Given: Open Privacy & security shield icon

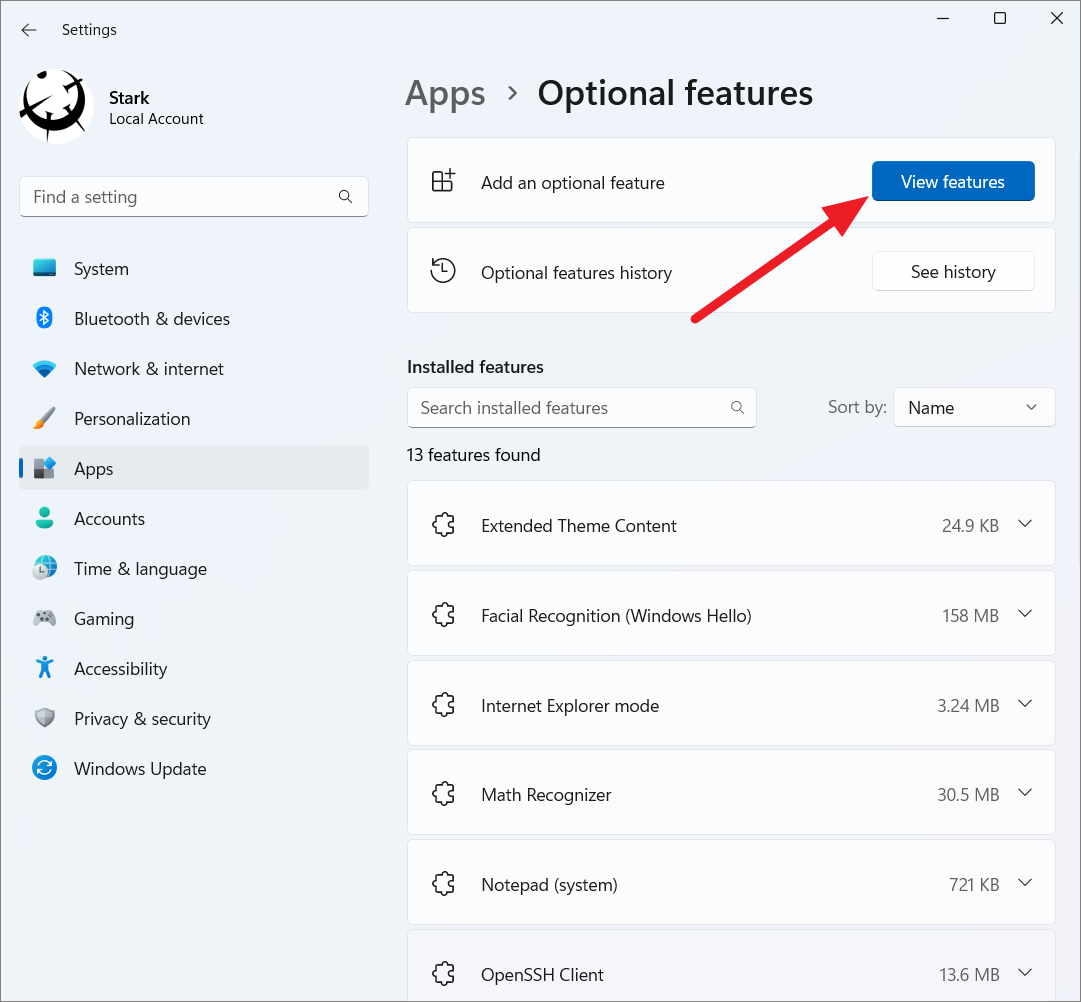Looking at the screenshot, I should [x=44, y=718].
